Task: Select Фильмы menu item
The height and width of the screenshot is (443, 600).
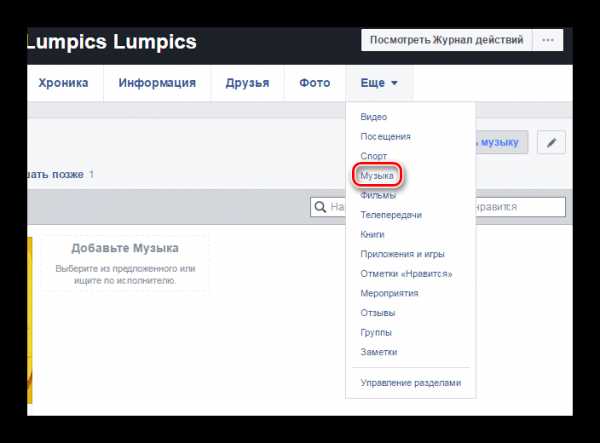Action: pos(378,195)
